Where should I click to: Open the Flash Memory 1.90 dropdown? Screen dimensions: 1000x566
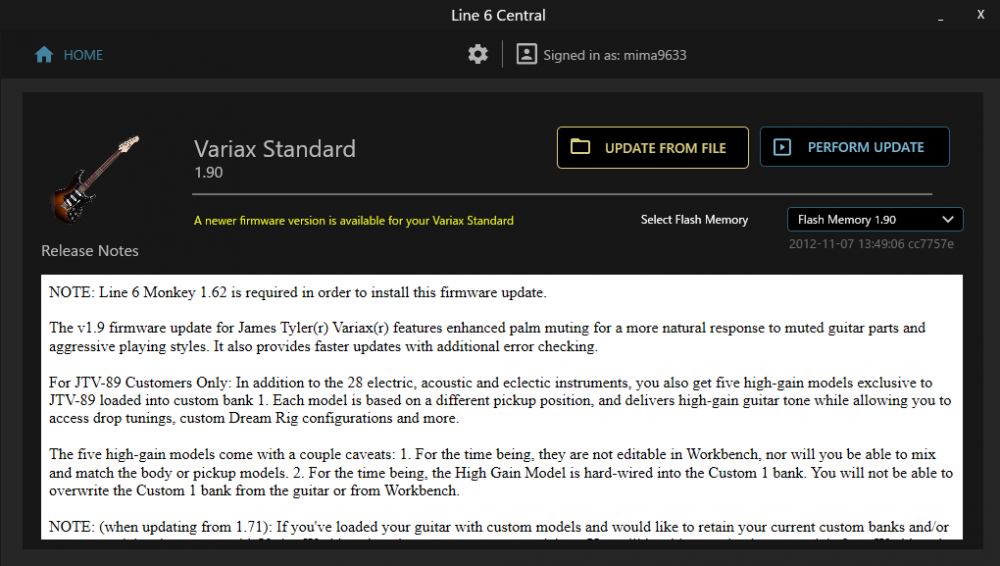(875, 220)
